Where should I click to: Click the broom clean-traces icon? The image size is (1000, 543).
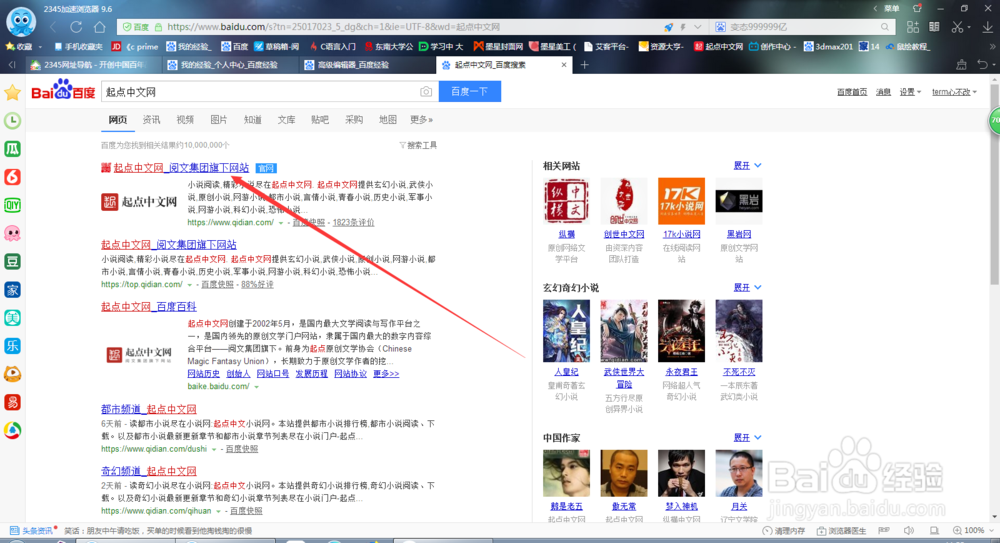click(961, 64)
